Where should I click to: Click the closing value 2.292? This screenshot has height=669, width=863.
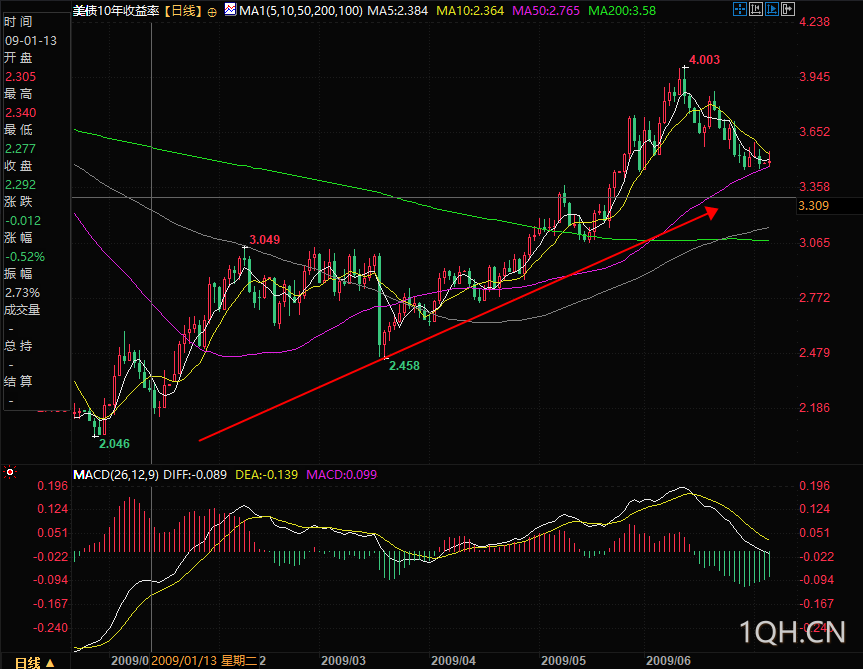pos(20,185)
